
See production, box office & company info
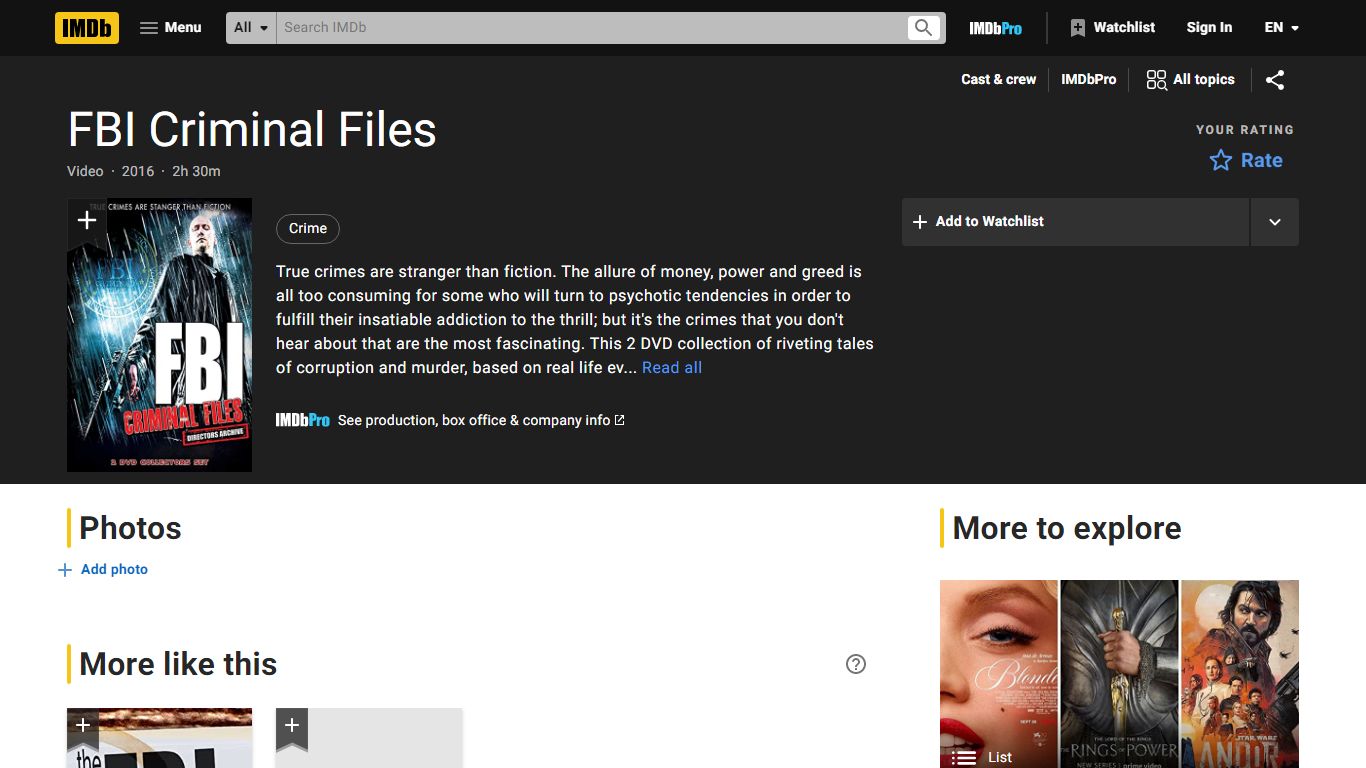point(481,421)
